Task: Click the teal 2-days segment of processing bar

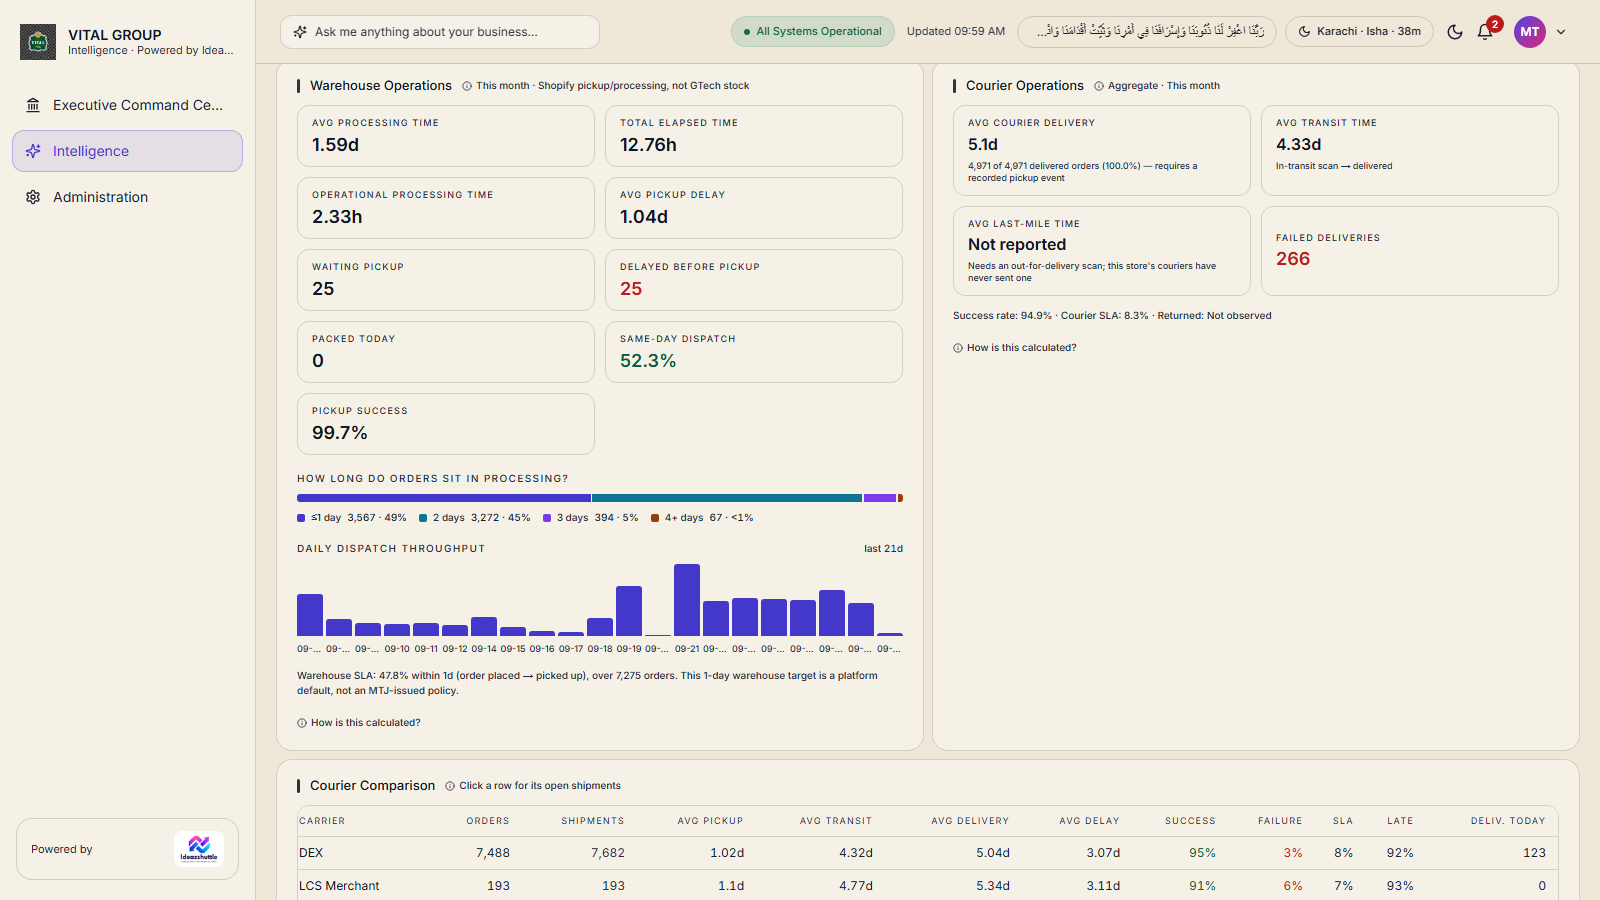Action: click(727, 498)
